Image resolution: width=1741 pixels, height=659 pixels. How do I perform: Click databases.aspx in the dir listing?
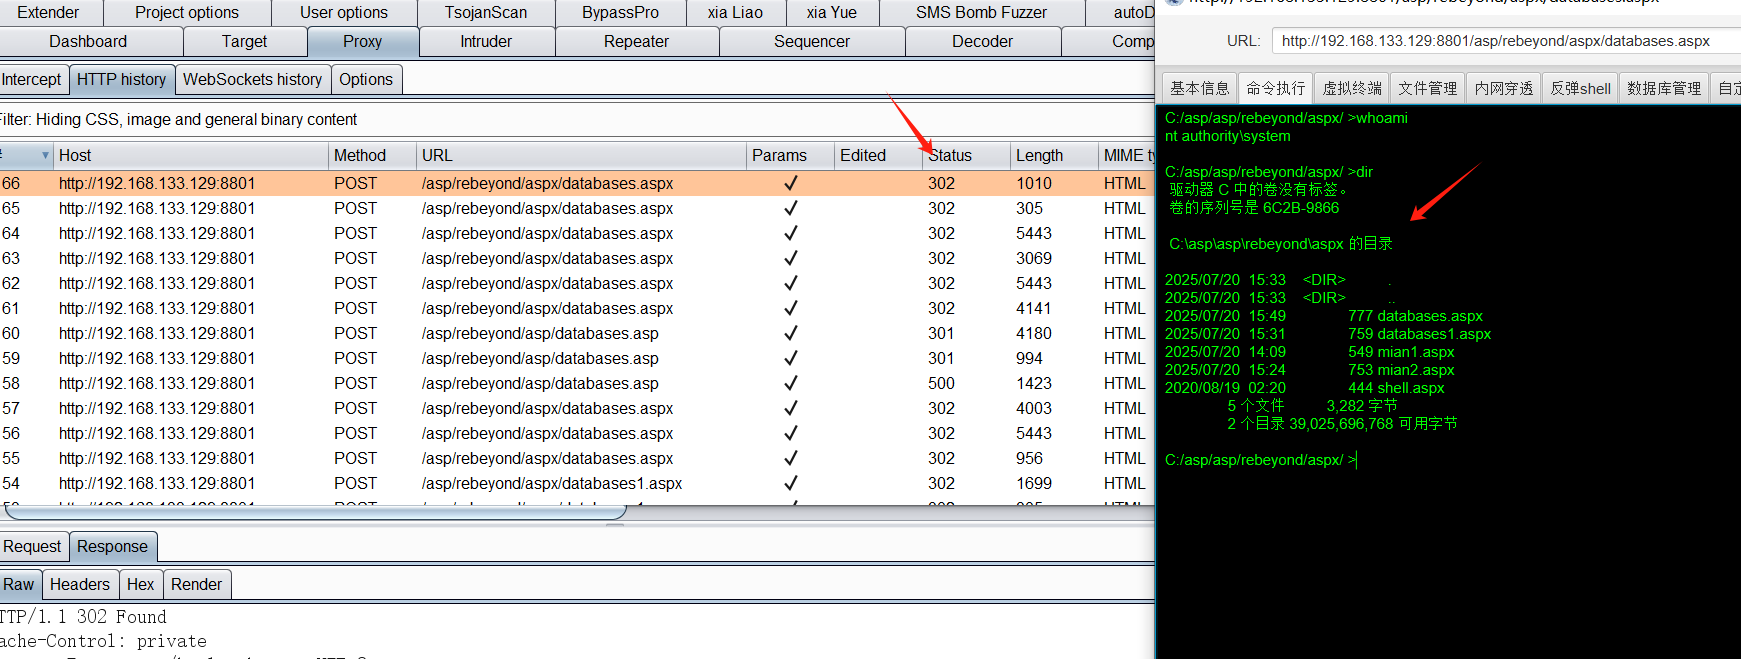click(x=1430, y=316)
